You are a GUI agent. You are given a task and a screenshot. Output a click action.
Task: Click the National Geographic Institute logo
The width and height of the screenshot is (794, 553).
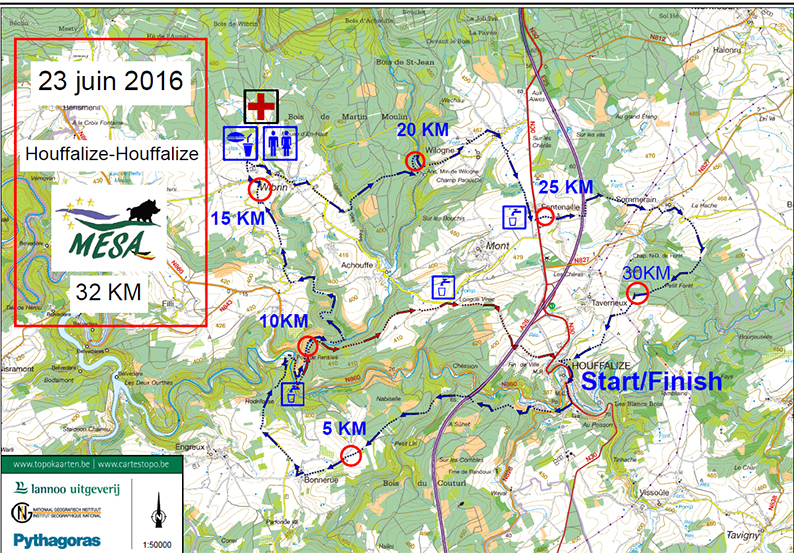pos(56,512)
